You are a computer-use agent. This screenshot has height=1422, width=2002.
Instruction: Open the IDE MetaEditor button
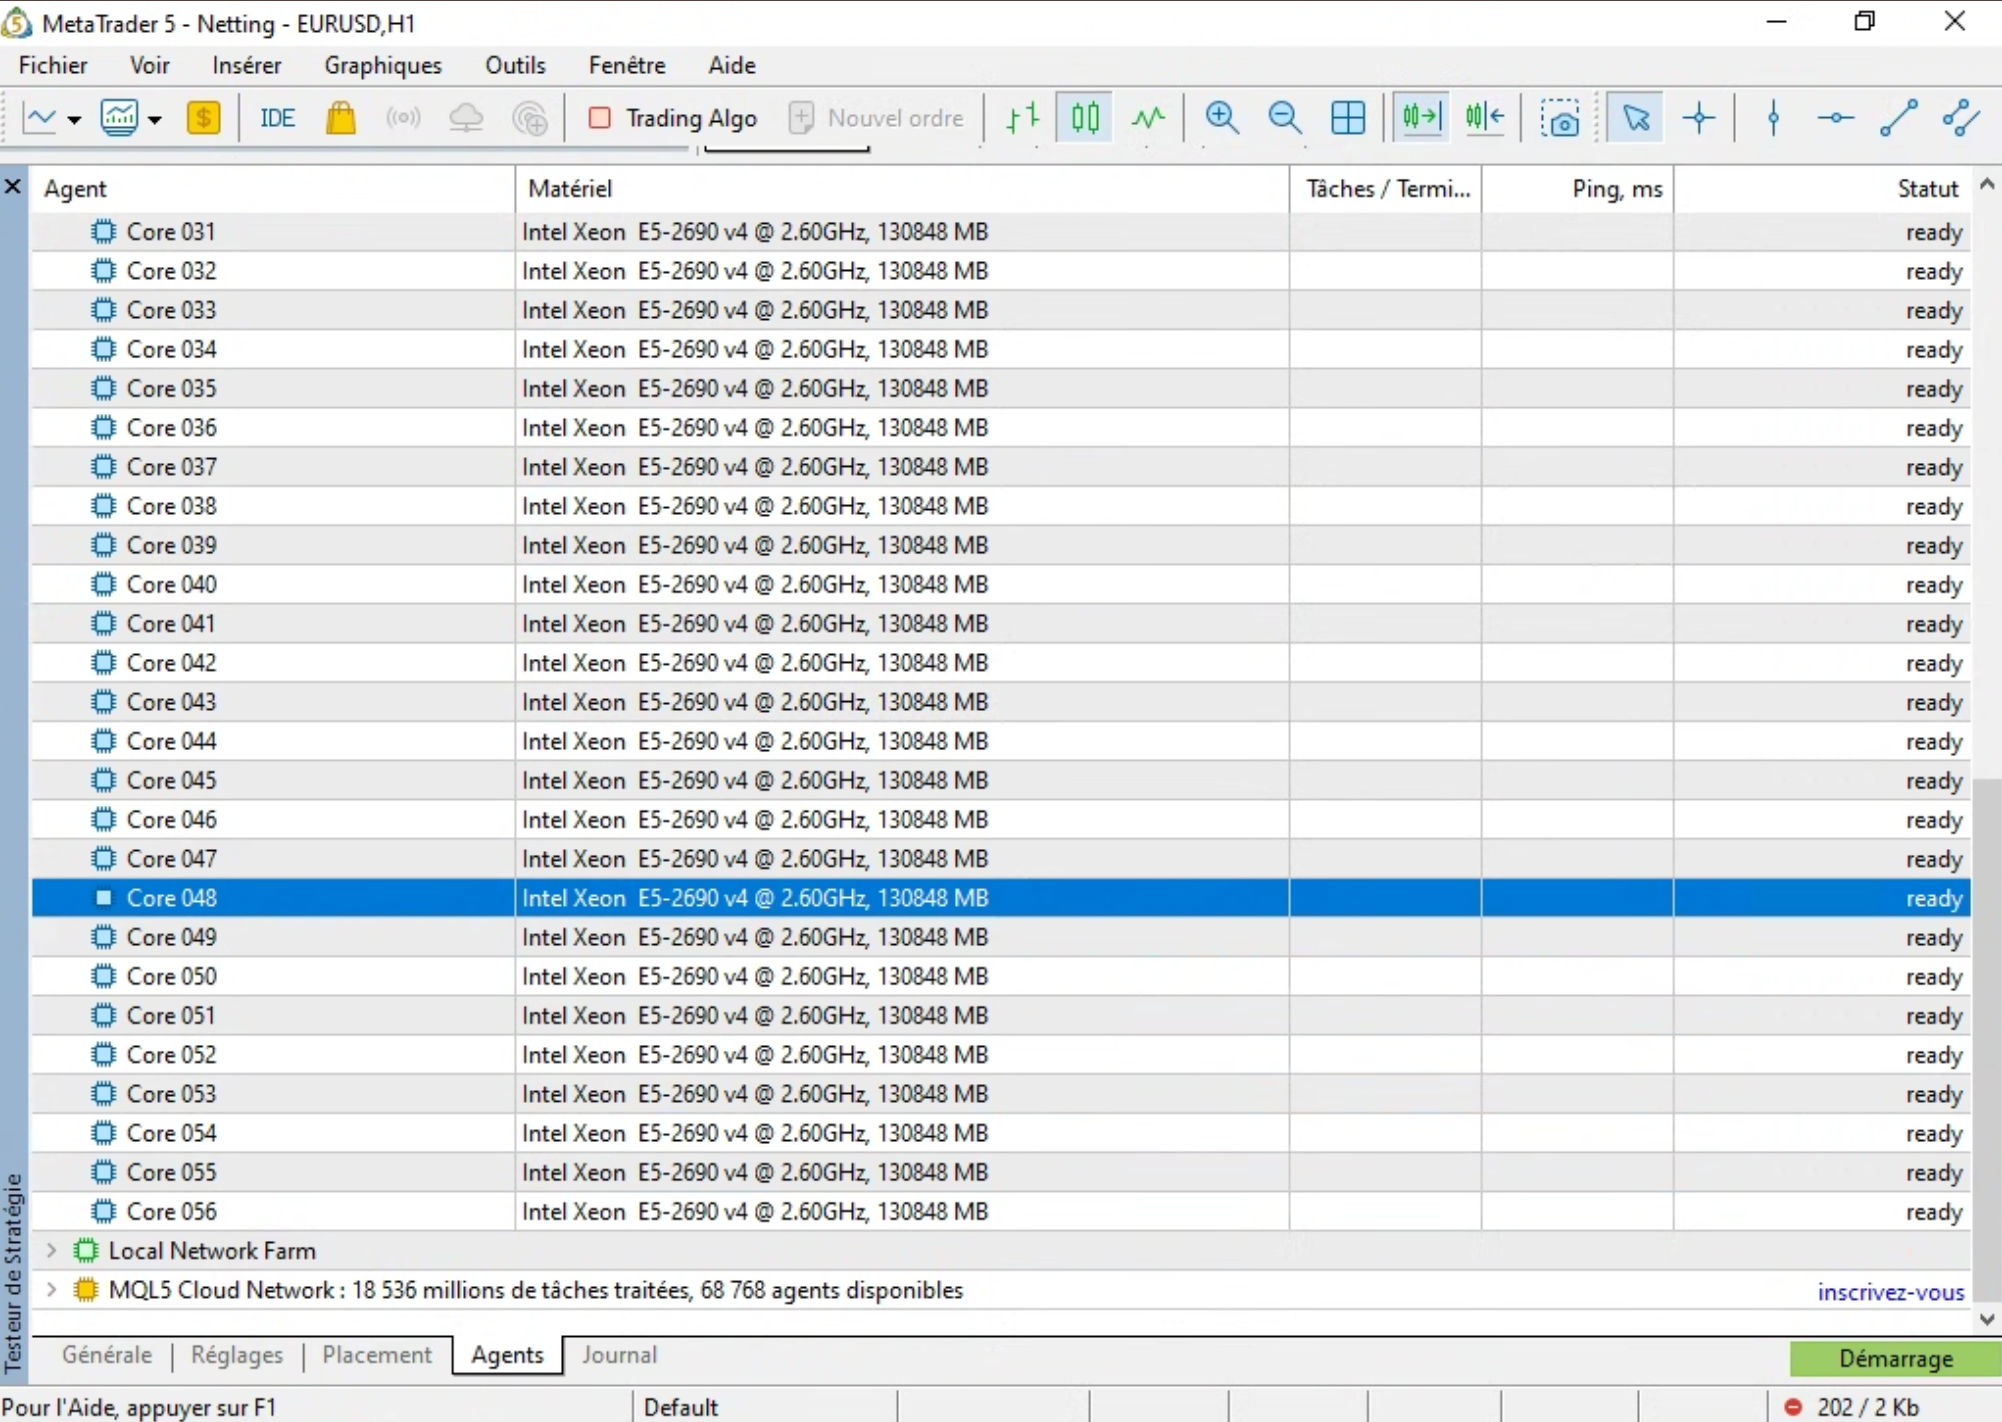pyautogui.click(x=277, y=118)
